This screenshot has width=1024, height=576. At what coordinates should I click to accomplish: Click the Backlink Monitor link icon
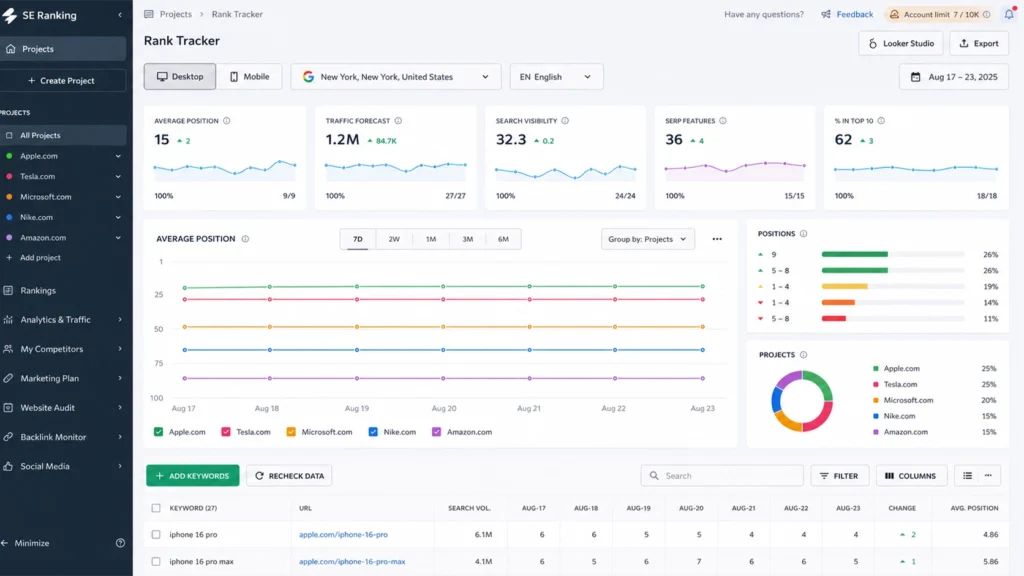click(8, 437)
